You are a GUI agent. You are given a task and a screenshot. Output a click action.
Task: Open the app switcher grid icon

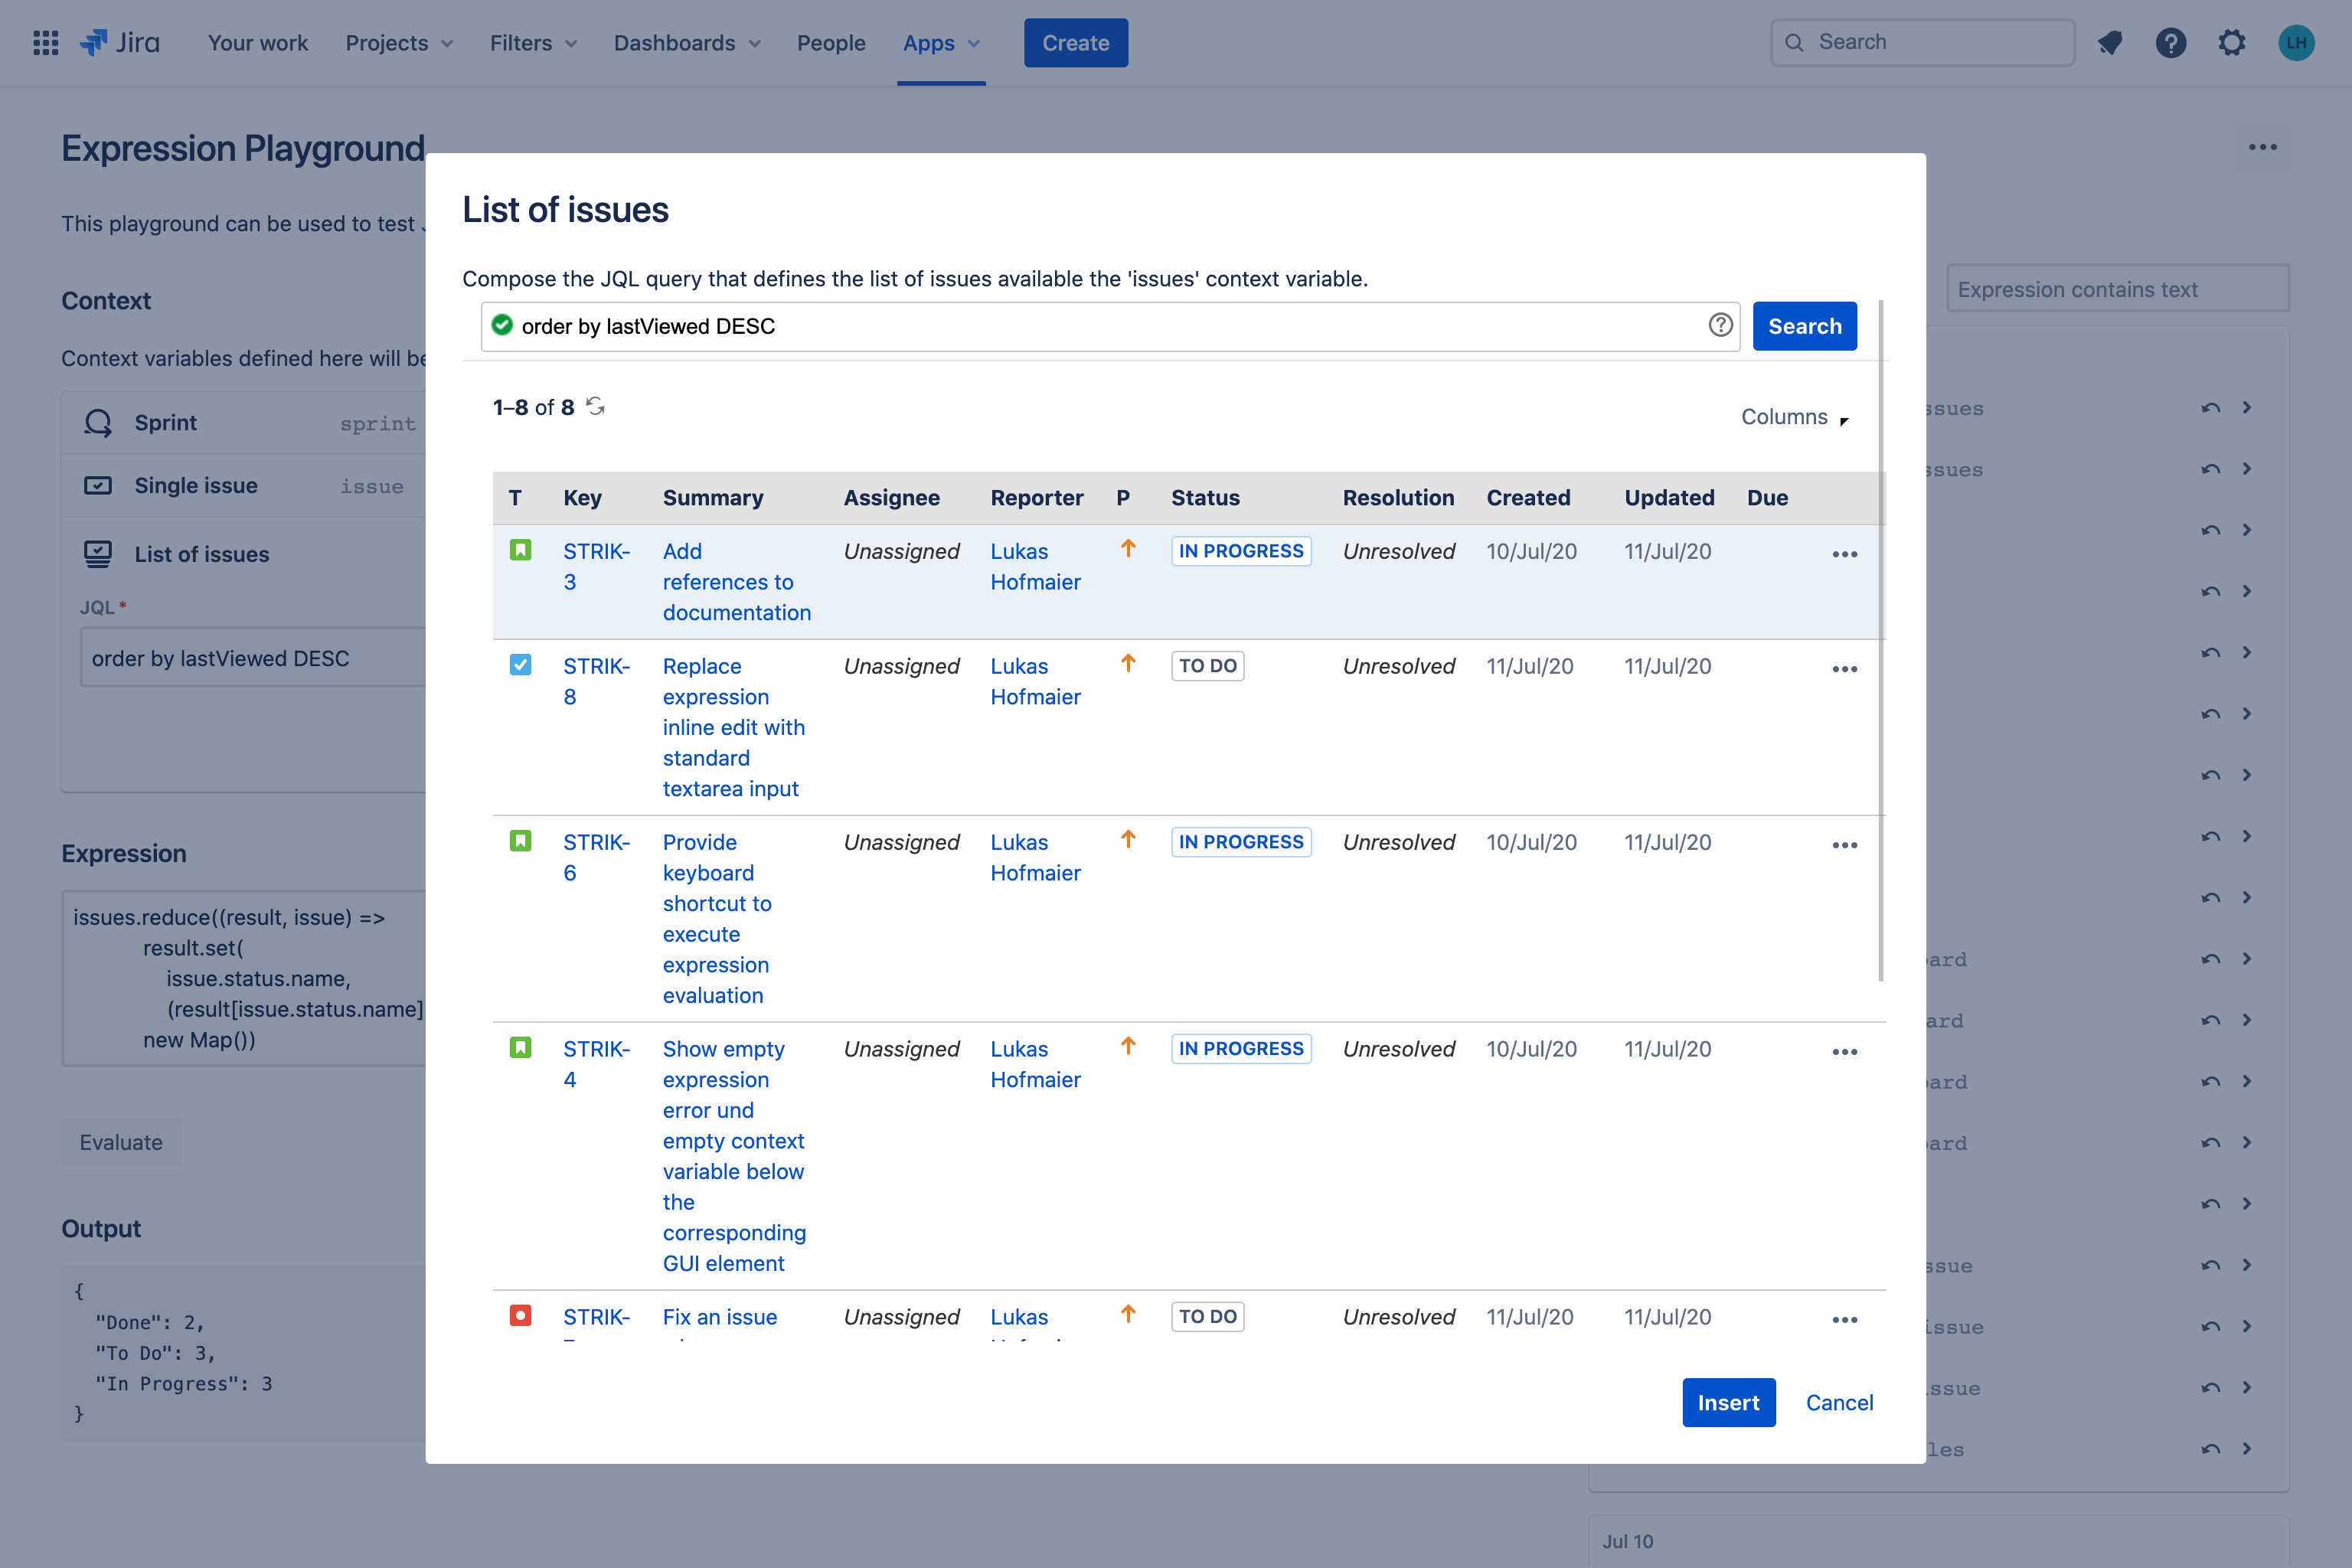click(x=45, y=43)
